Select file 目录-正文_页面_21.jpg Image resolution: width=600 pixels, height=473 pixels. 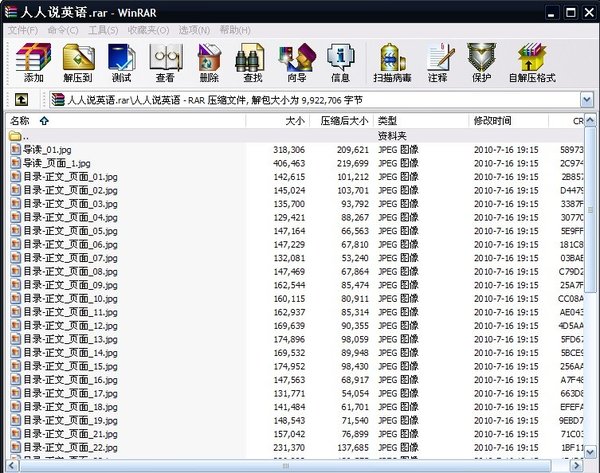(x=70, y=434)
